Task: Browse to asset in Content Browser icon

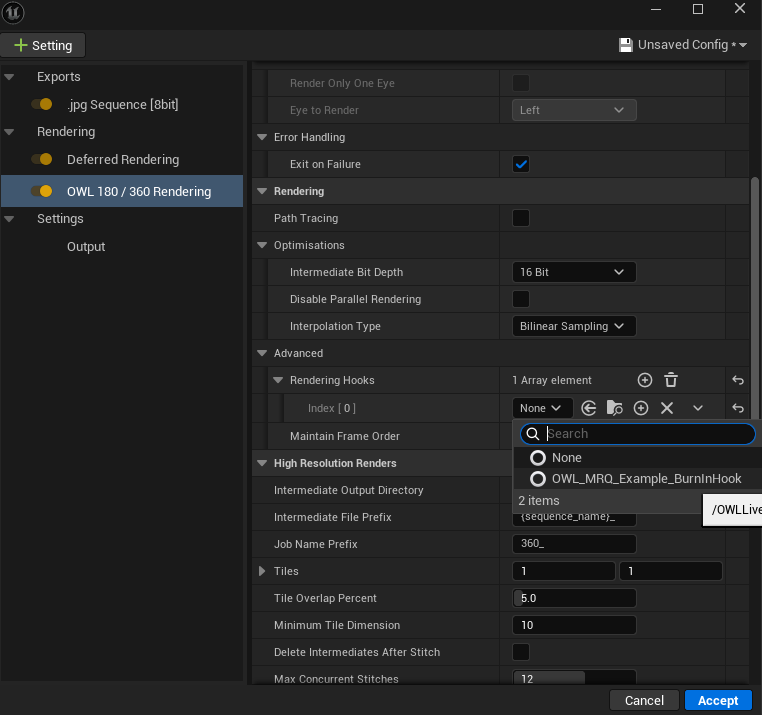Action: click(615, 408)
